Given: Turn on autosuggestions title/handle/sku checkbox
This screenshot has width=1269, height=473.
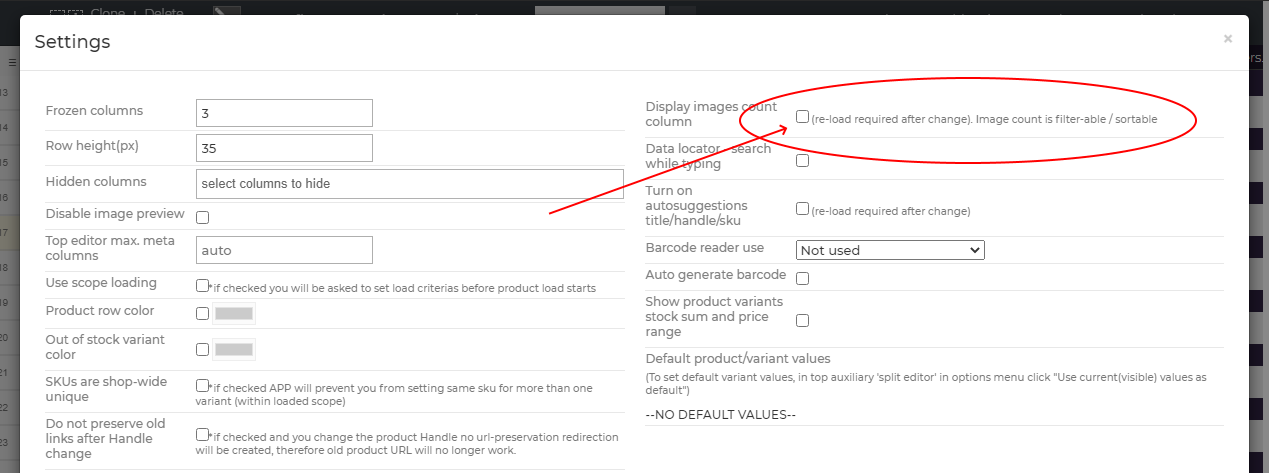Looking at the screenshot, I should 802,209.
